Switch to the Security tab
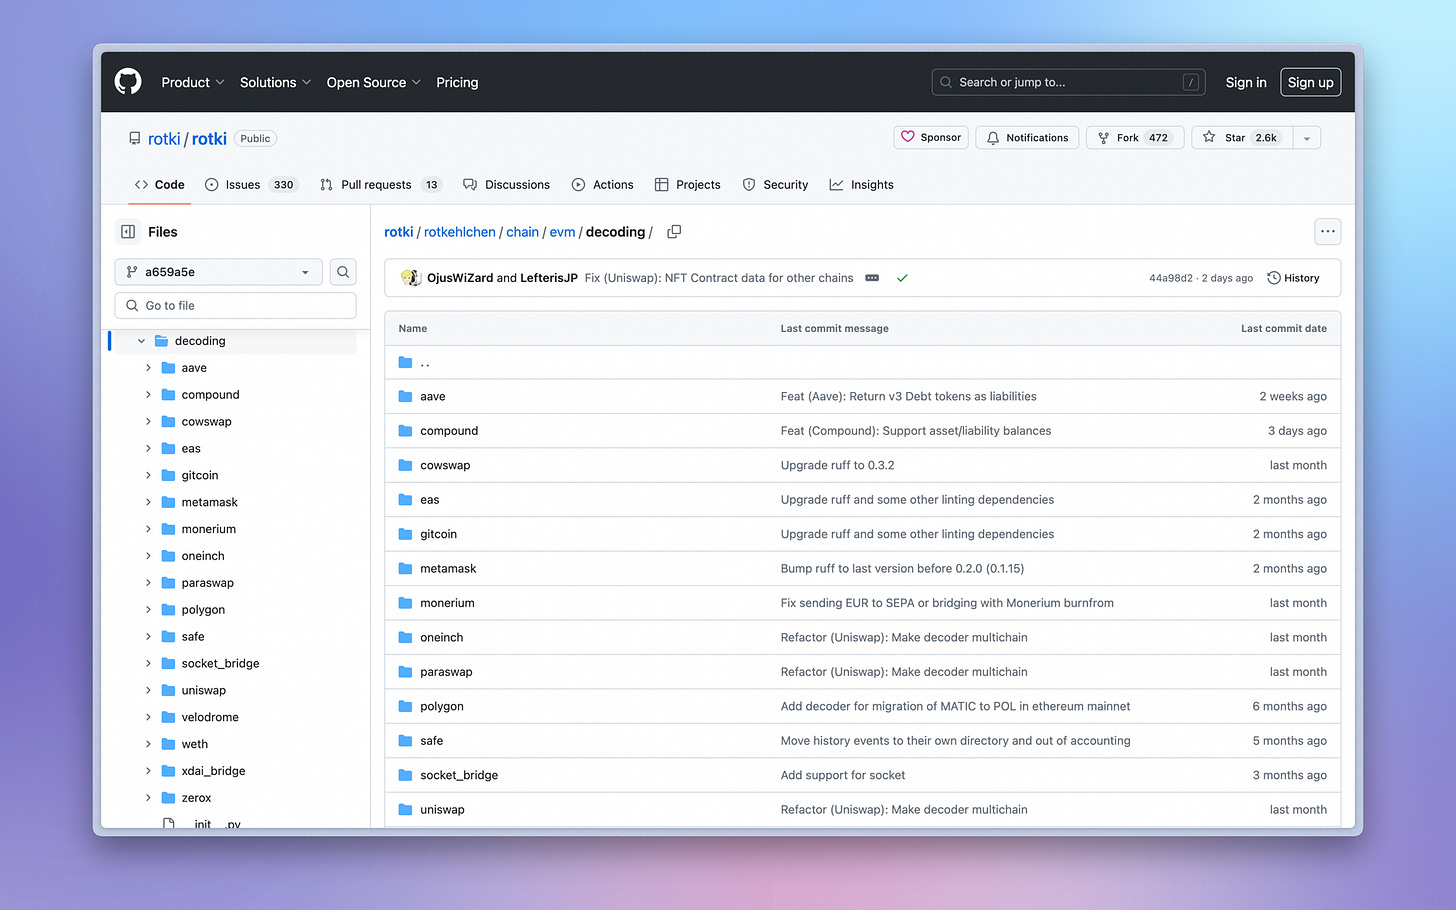The height and width of the screenshot is (910, 1456). [776, 185]
